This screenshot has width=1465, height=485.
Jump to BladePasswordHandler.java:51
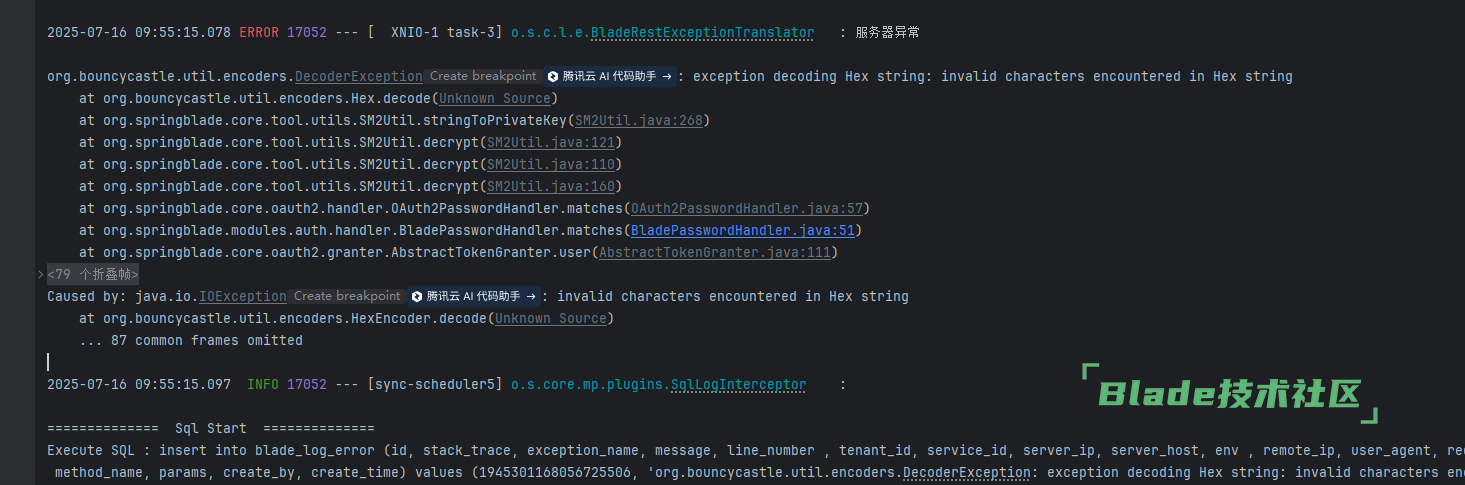coord(743,230)
